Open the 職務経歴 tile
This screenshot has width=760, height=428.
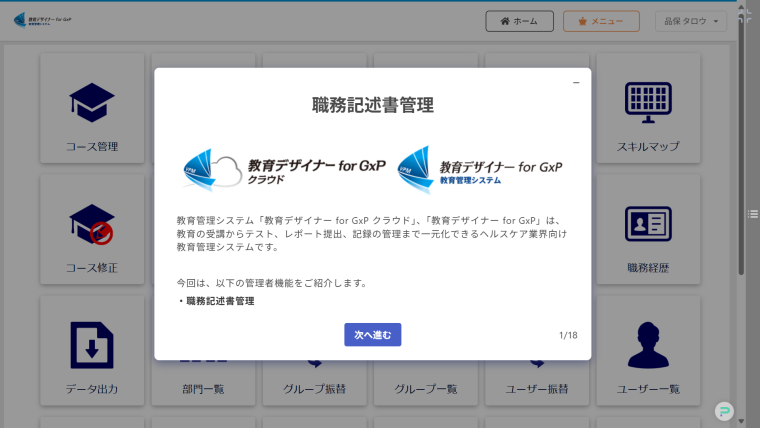[x=648, y=229]
